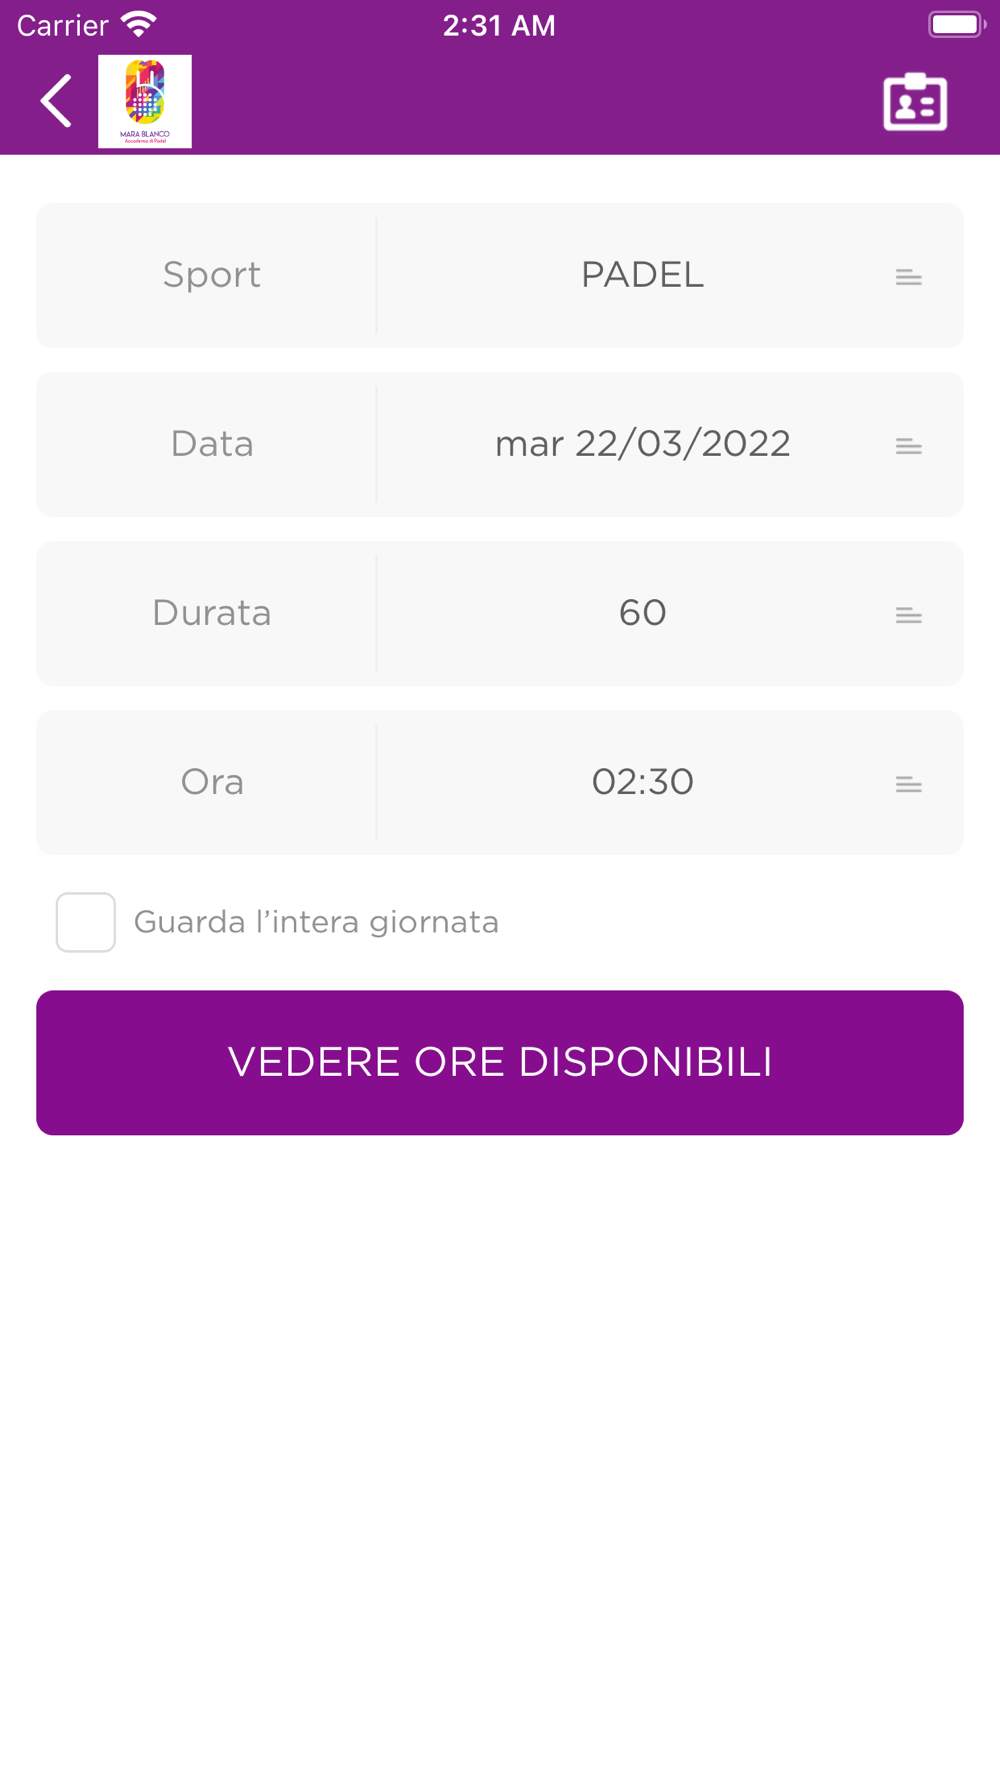Tap the back arrow icon
Screen dimensions: 1000x1778
coord(57,101)
